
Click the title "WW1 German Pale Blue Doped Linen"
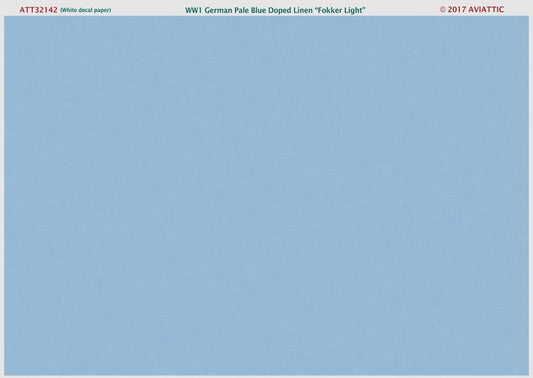tap(249, 11)
